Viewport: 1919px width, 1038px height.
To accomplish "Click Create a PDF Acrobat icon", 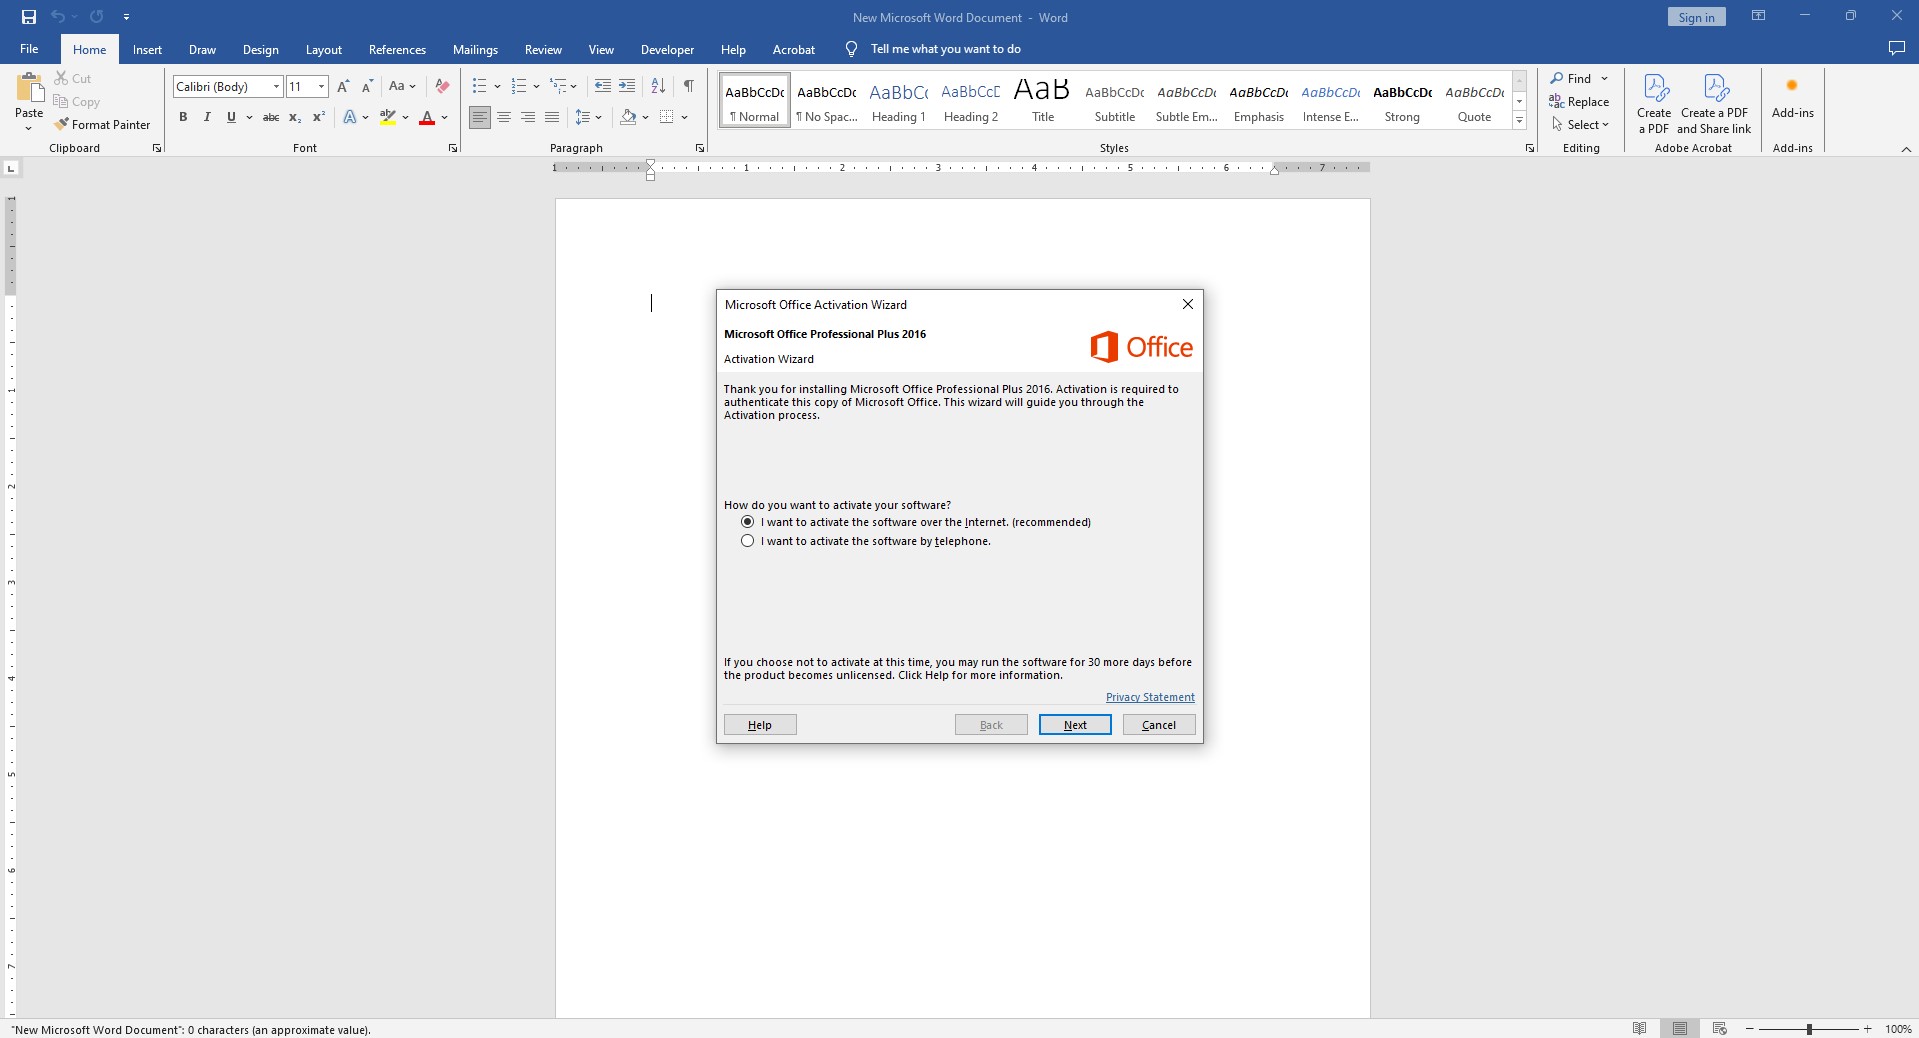I will [x=1654, y=104].
